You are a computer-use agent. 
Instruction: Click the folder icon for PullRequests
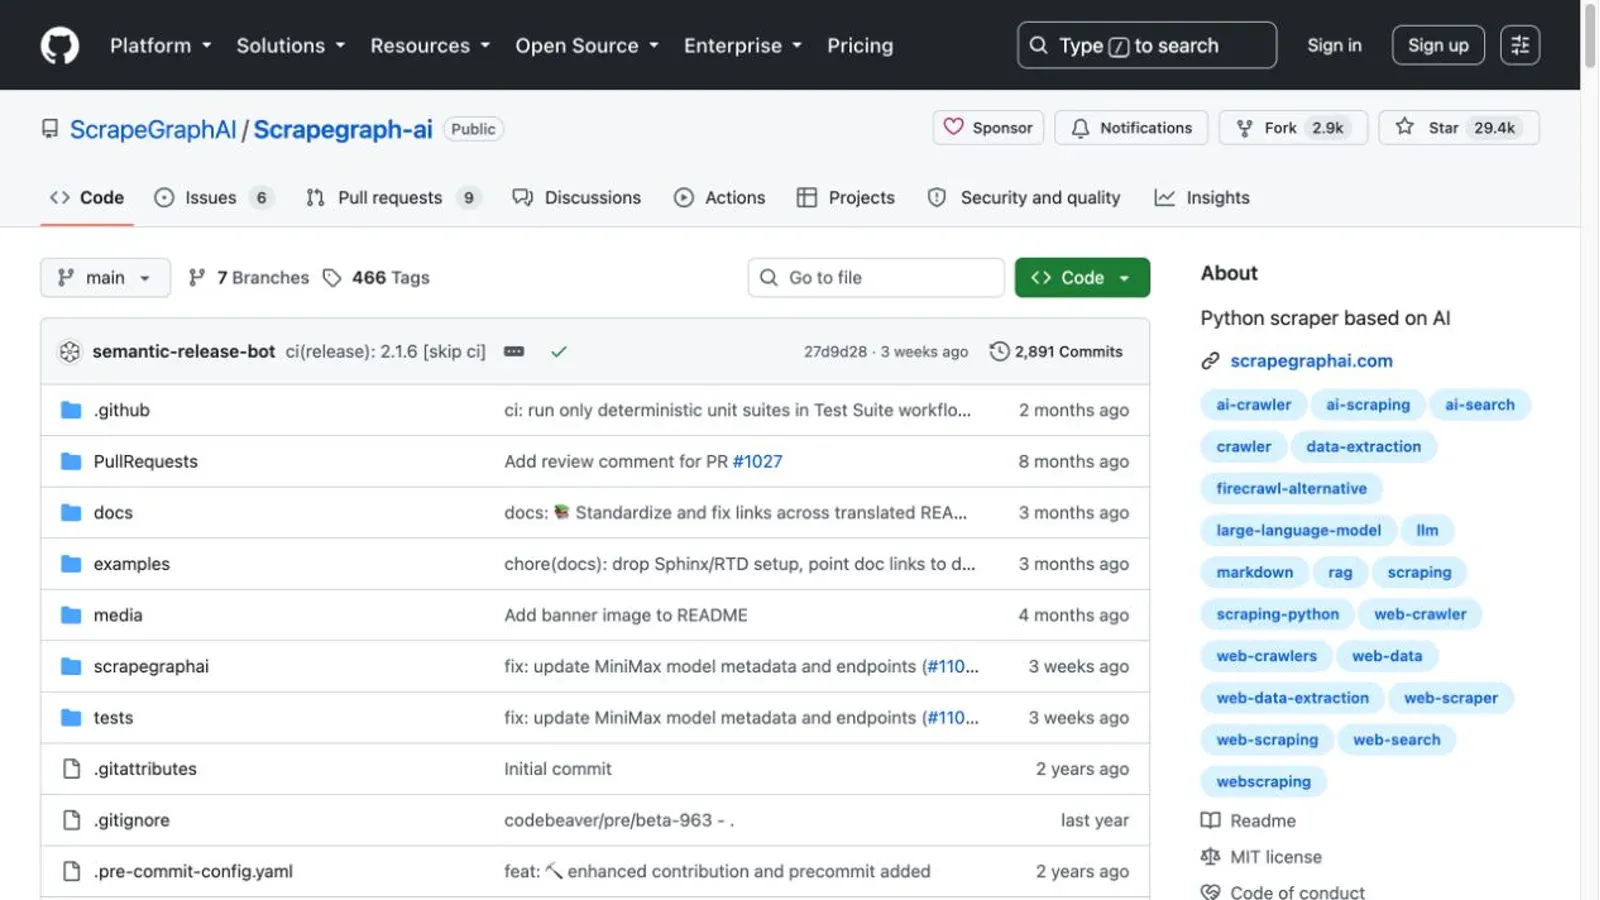click(71, 461)
